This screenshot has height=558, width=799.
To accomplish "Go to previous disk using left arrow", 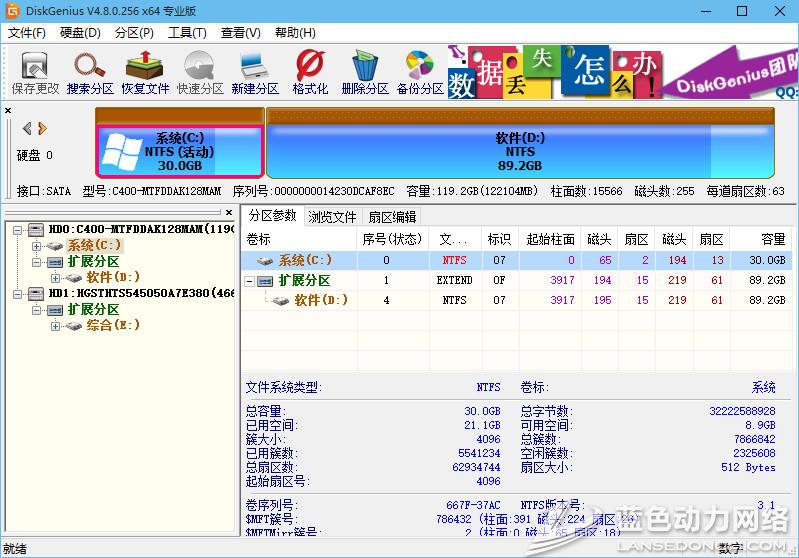I will click(x=27, y=128).
